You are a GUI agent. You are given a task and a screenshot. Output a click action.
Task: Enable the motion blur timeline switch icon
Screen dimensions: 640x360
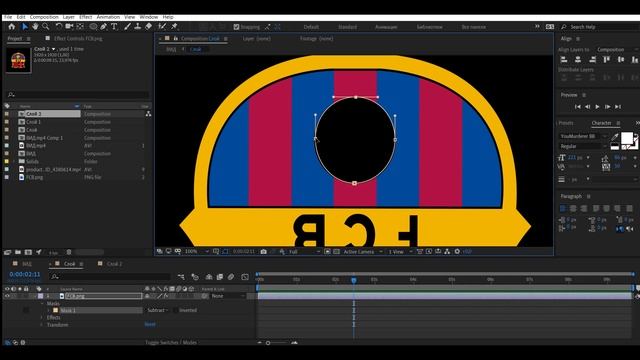(231, 277)
